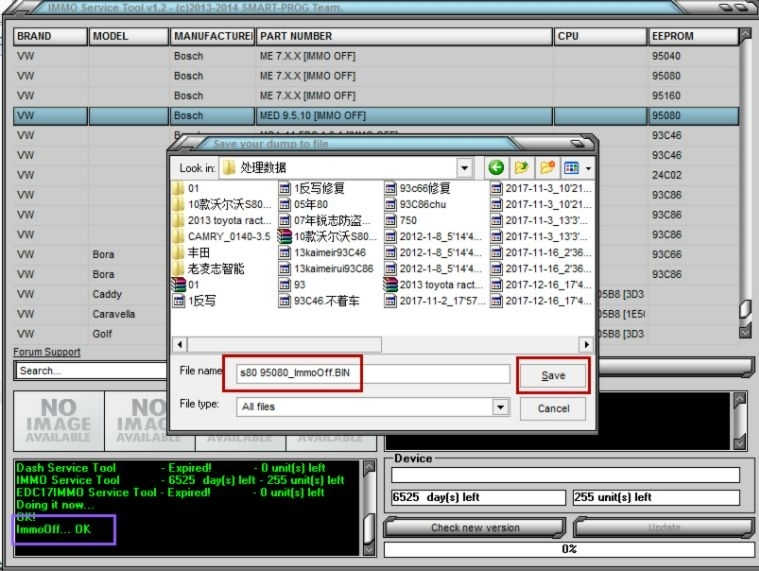Open folder named 01
Image resolution: width=759 pixels, height=571 pixels.
pyautogui.click(x=186, y=188)
